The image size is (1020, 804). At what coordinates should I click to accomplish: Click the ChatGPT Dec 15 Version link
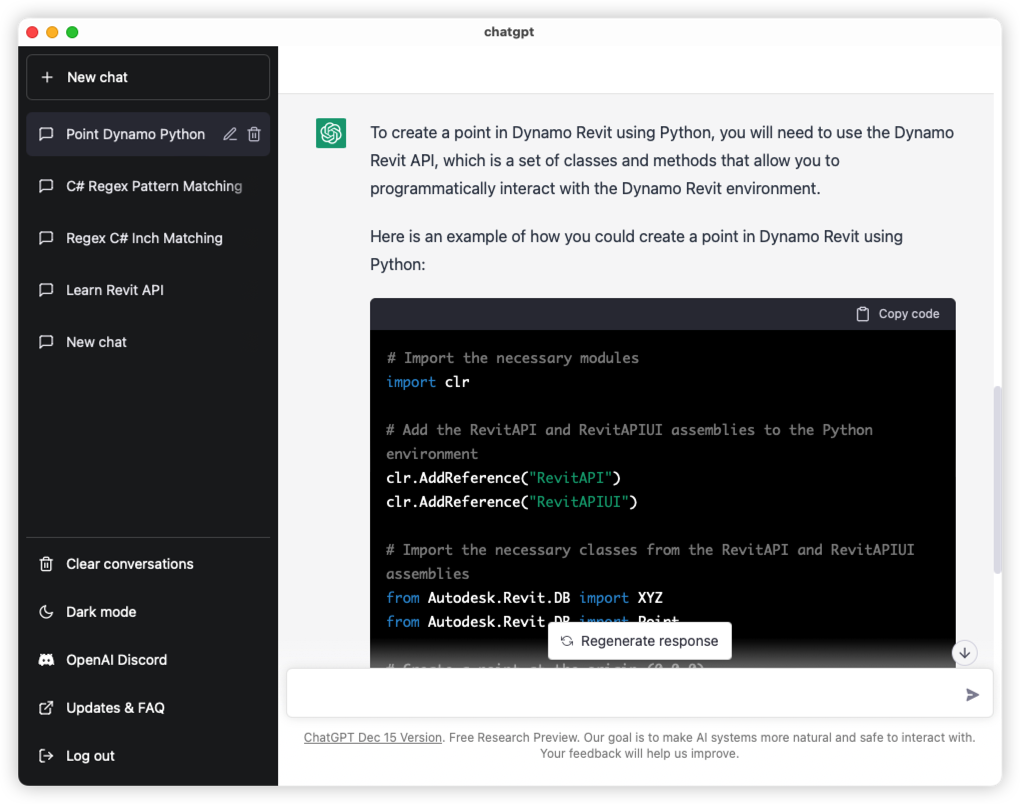(373, 737)
